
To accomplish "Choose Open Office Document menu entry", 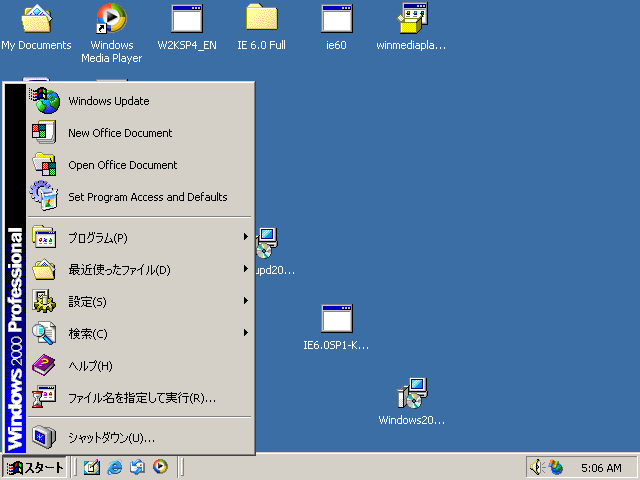I will point(140,165).
